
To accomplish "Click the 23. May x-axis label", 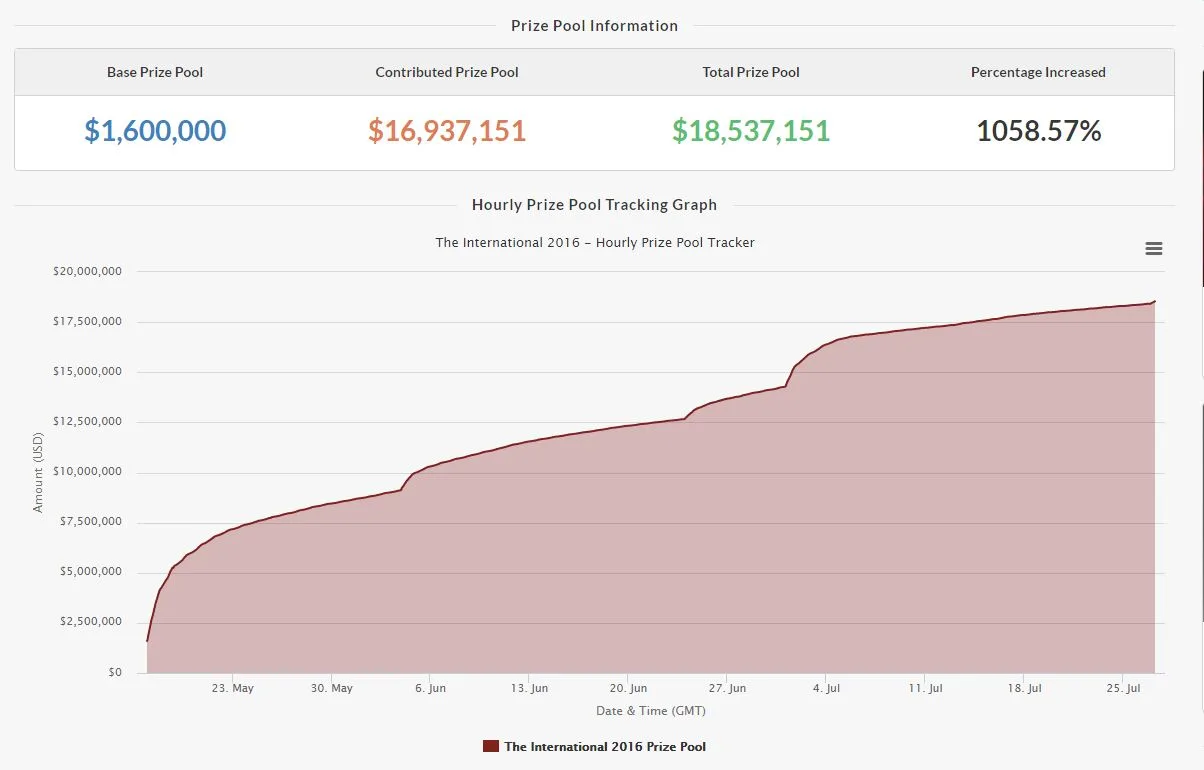I will point(232,688).
